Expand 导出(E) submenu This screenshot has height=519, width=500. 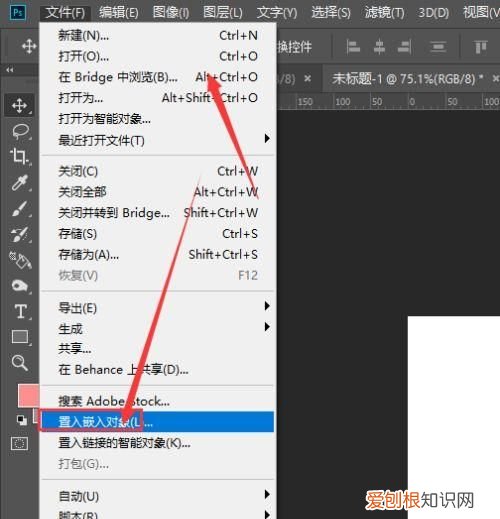158,308
